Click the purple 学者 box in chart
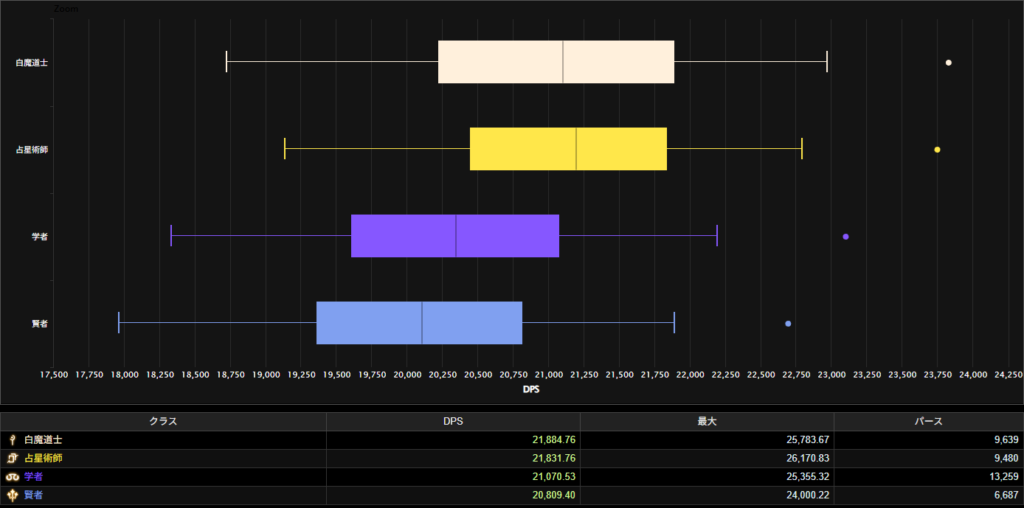 click(455, 236)
